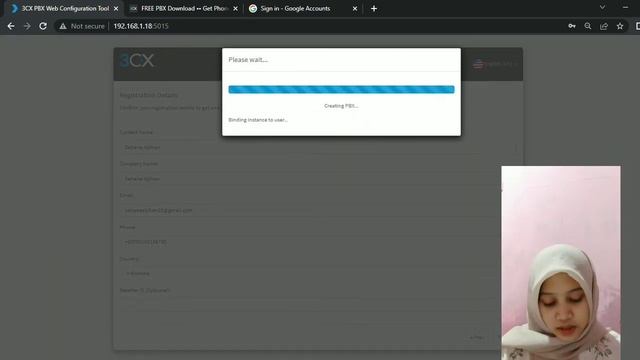Click the Contact Name input field
Image resolution: width=640 pixels, height=360 pixels.
pos(318,147)
